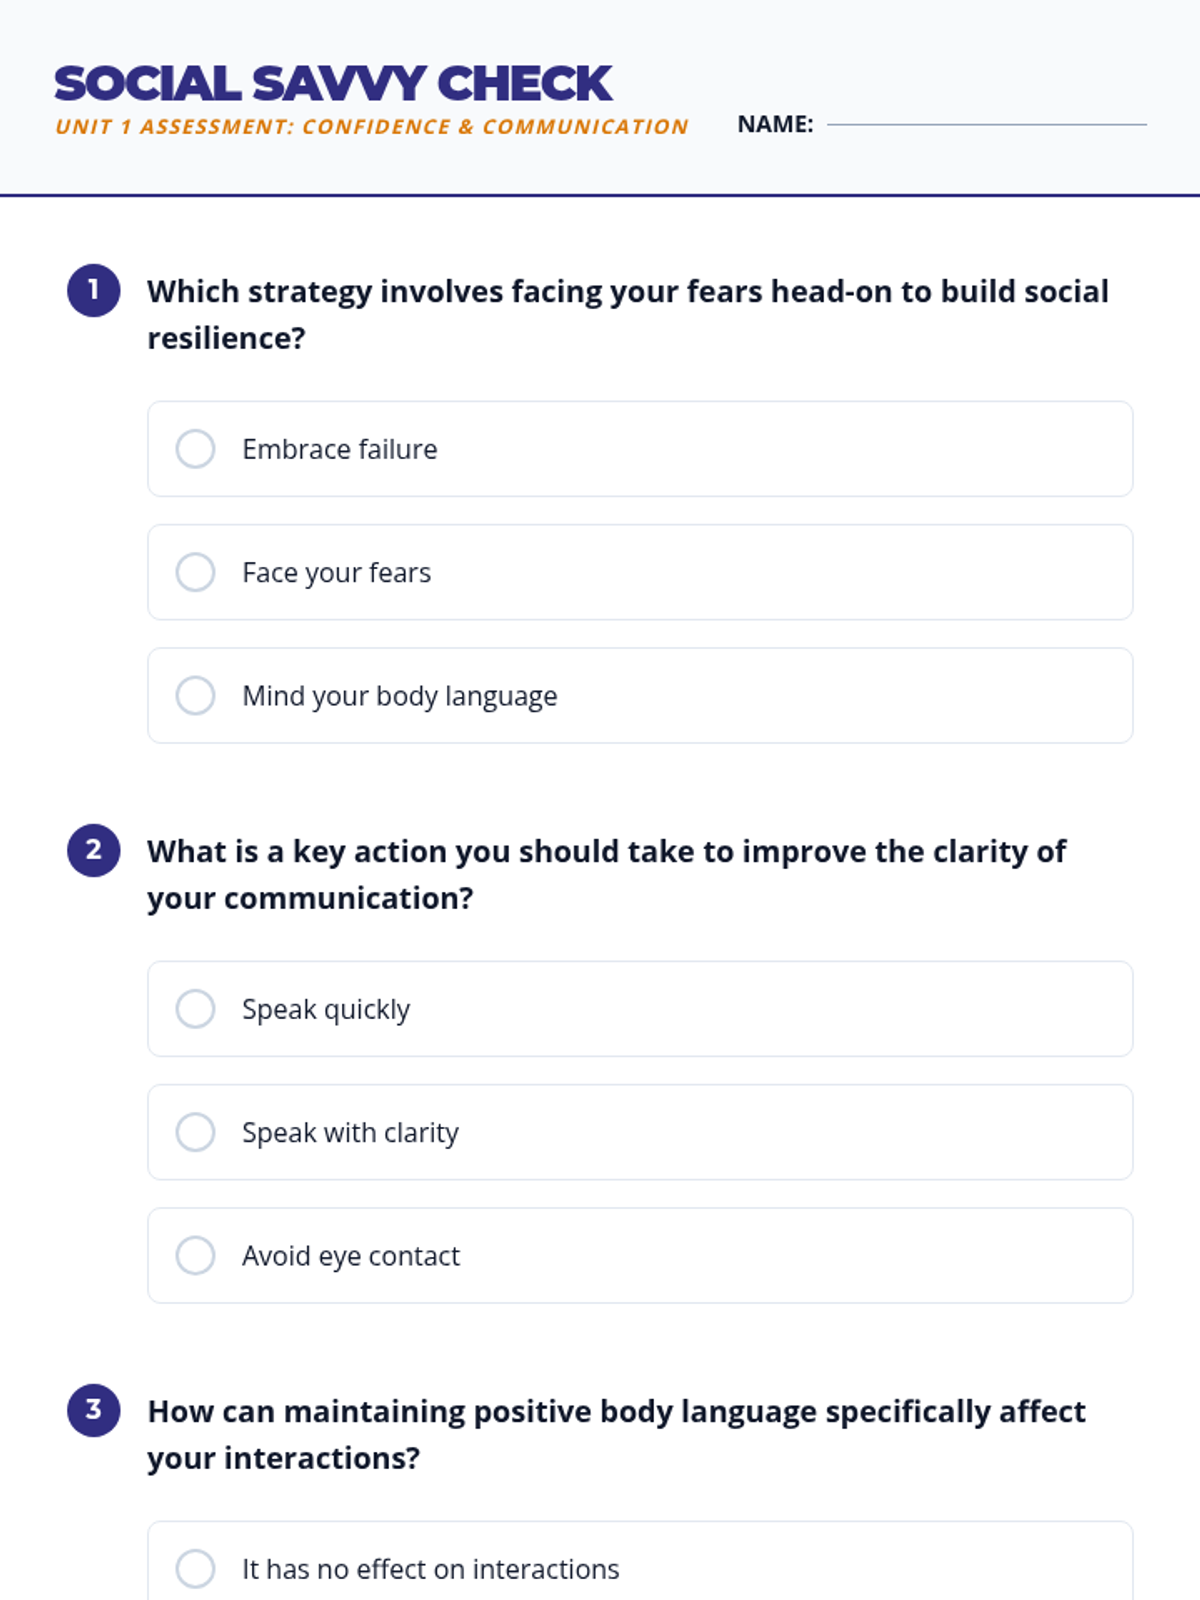
Task: Choose the "Avoid eye contact" radio option
Action: pos(196,1255)
